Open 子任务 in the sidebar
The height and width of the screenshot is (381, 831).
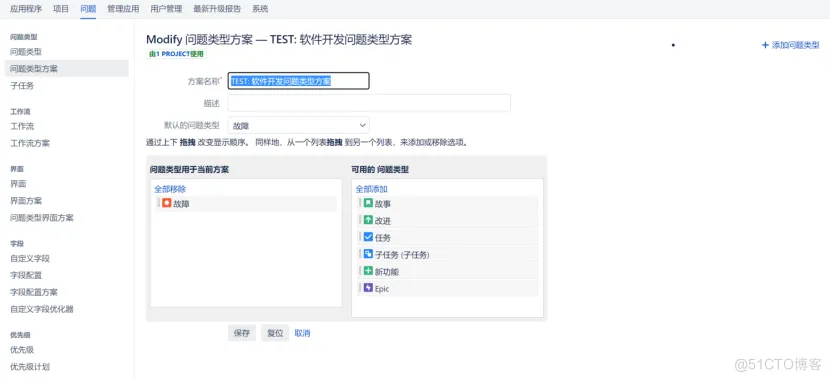pyautogui.click(x=22, y=86)
